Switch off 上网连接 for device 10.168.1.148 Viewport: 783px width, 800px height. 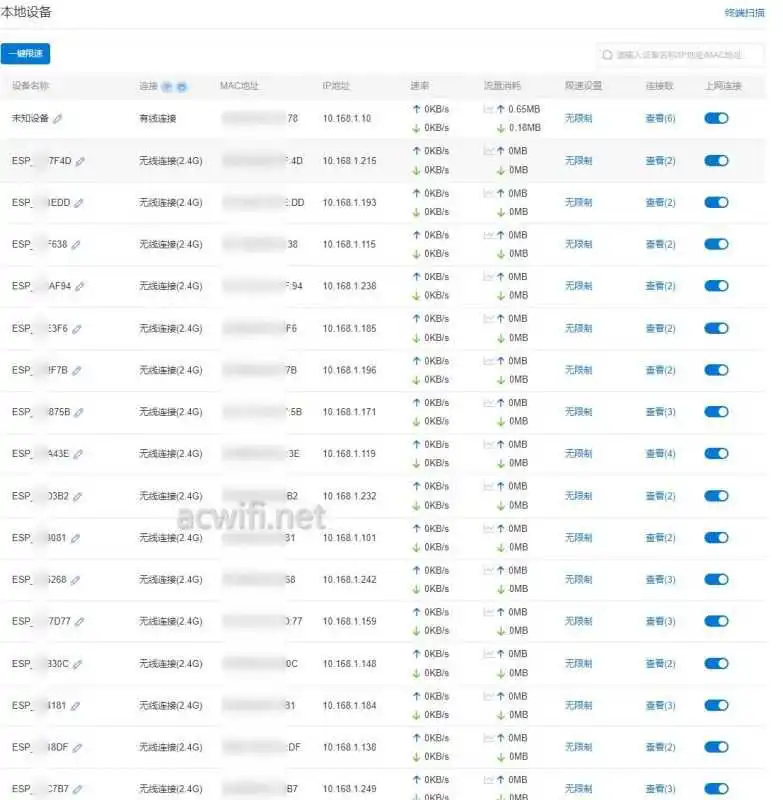716,663
